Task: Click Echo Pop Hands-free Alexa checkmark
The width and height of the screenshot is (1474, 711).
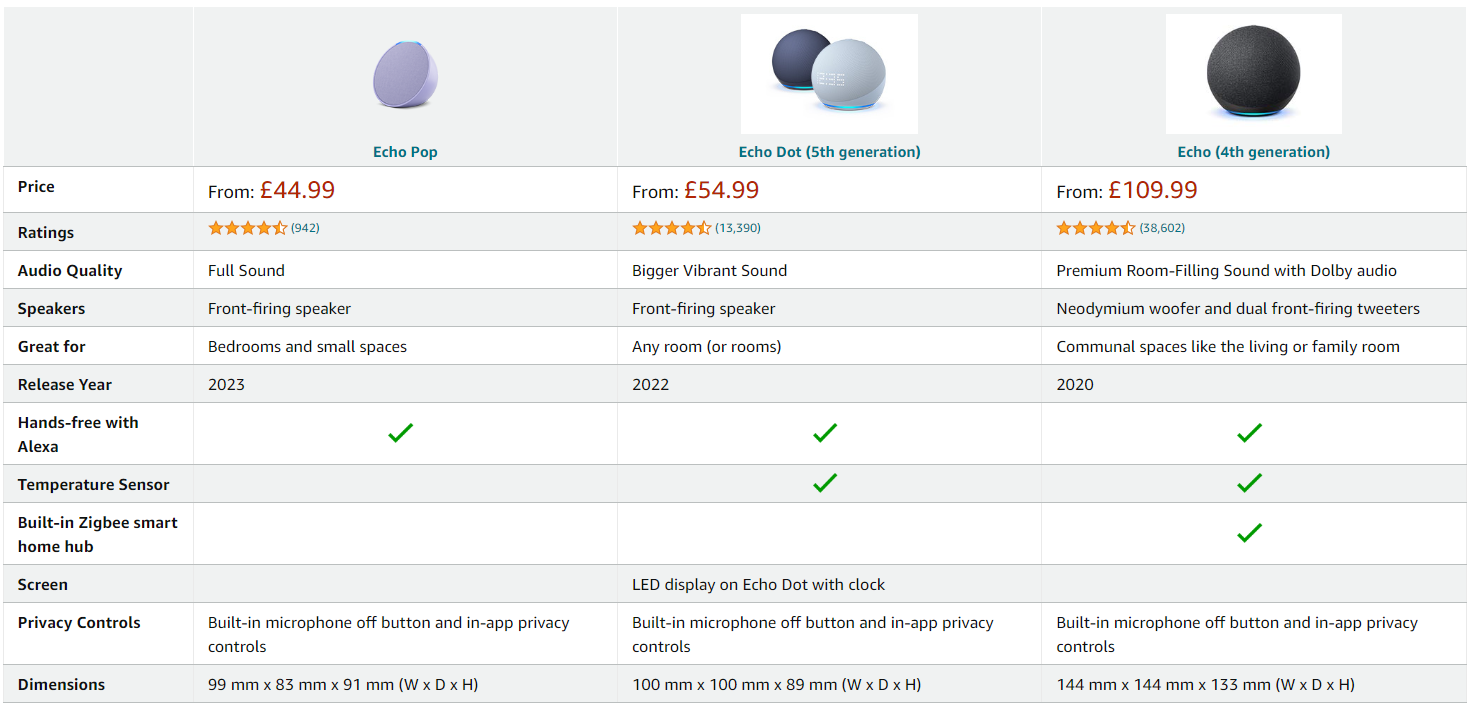Action: click(x=401, y=433)
